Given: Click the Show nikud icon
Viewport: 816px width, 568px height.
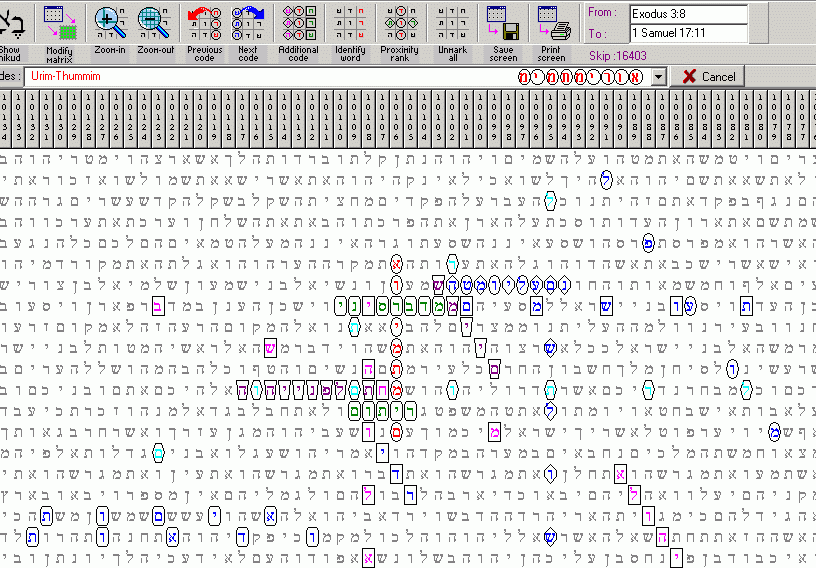Looking at the screenshot, I should pyautogui.click(x=12, y=23).
